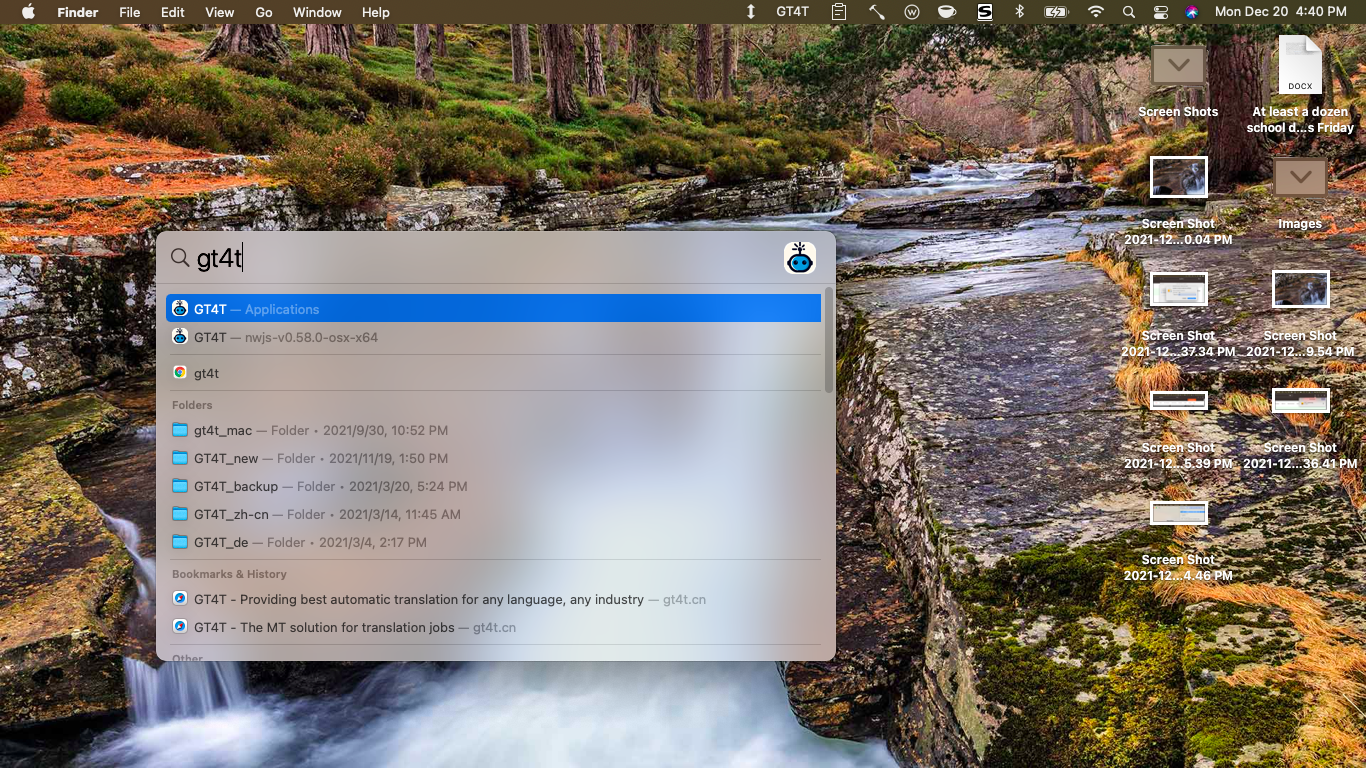Open Control Center toggles icon
Image resolution: width=1366 pixels, height=768 pixels.
coord(1160,12)
